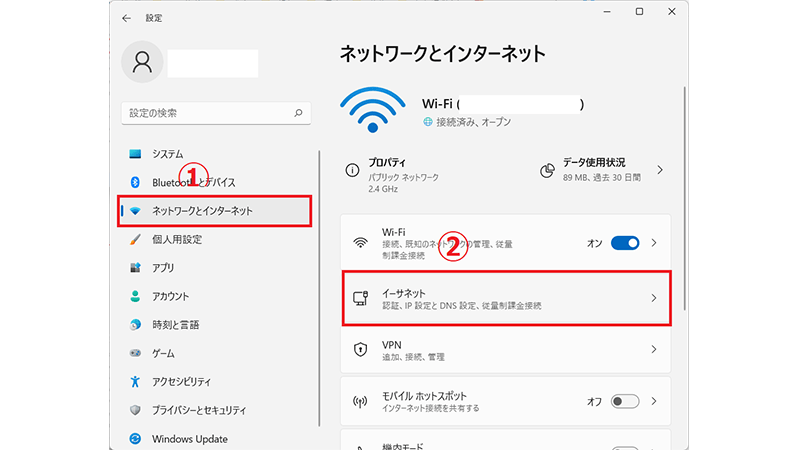Click the Windows Update icon
Screen dimensions: 800x450
(135, 439)
